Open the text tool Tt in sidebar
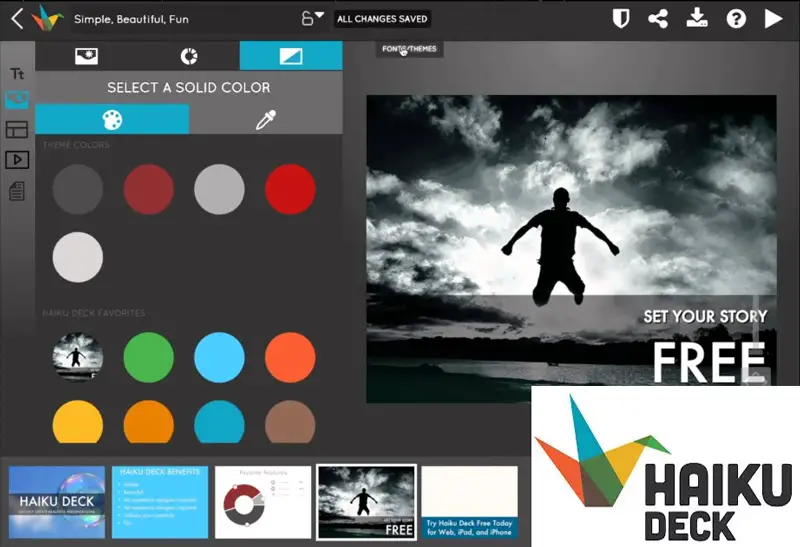Image resolution: width=800 pixels, height=547 pixels. (x=17, y=74)
